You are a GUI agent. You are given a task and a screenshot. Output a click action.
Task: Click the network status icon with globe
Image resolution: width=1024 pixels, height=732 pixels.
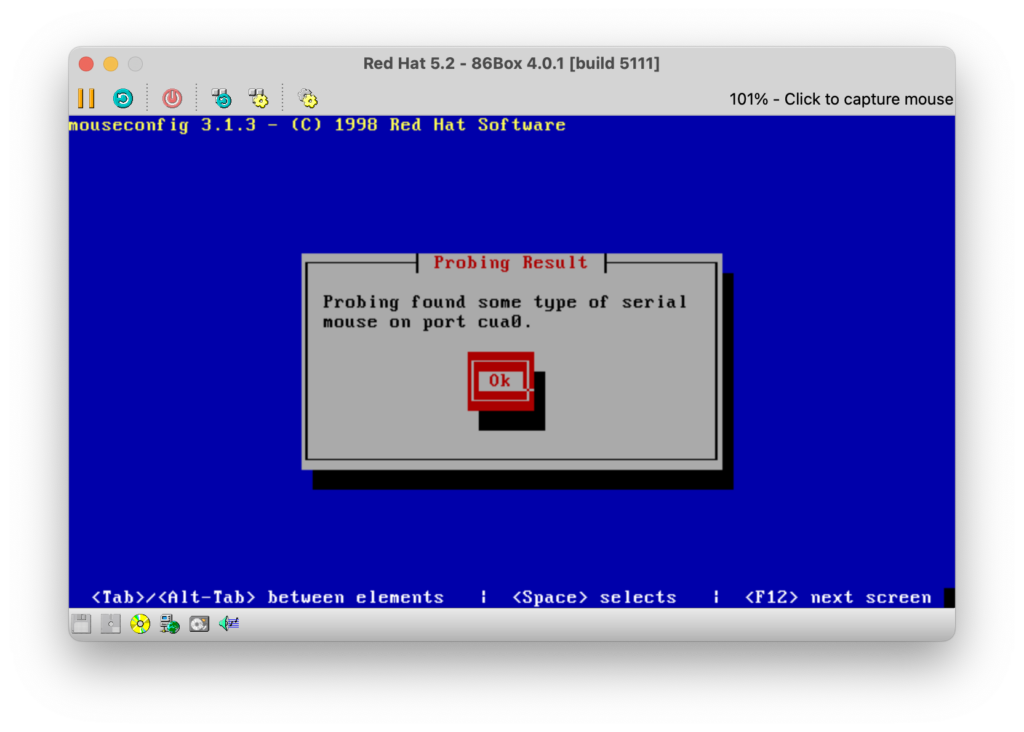coord(170,624)
